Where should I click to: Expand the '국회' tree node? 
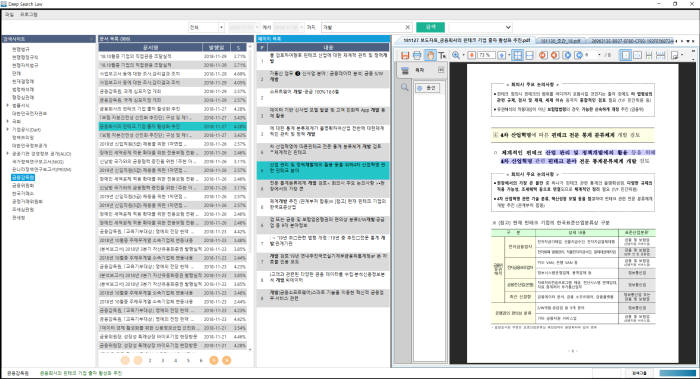[x=8, y=121]
